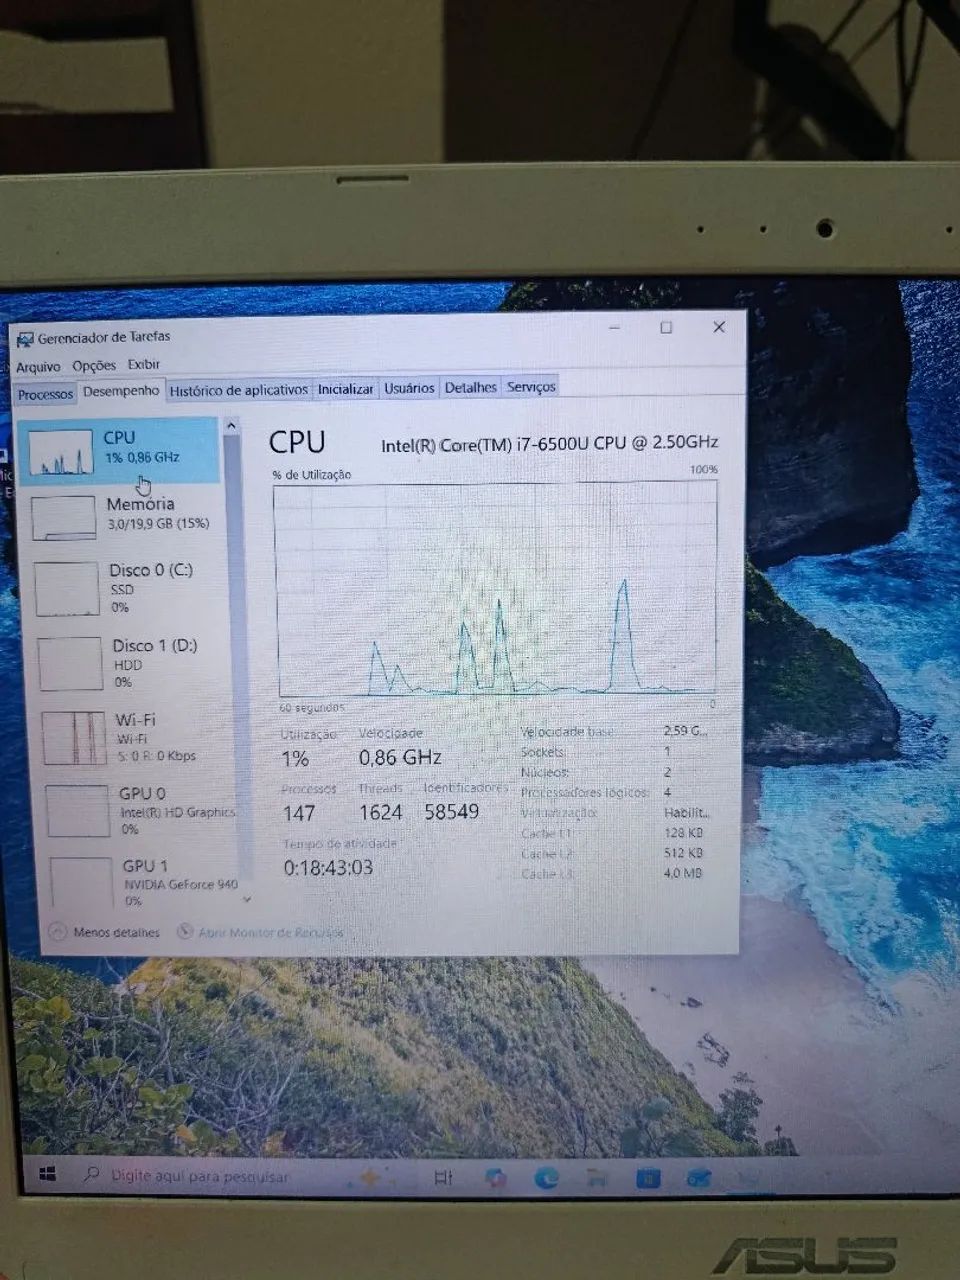Select Disco 1 (D:) HDD performance graph
Image resolution: width=960 pixels, height=1280 pixels.
coord(130,662)
